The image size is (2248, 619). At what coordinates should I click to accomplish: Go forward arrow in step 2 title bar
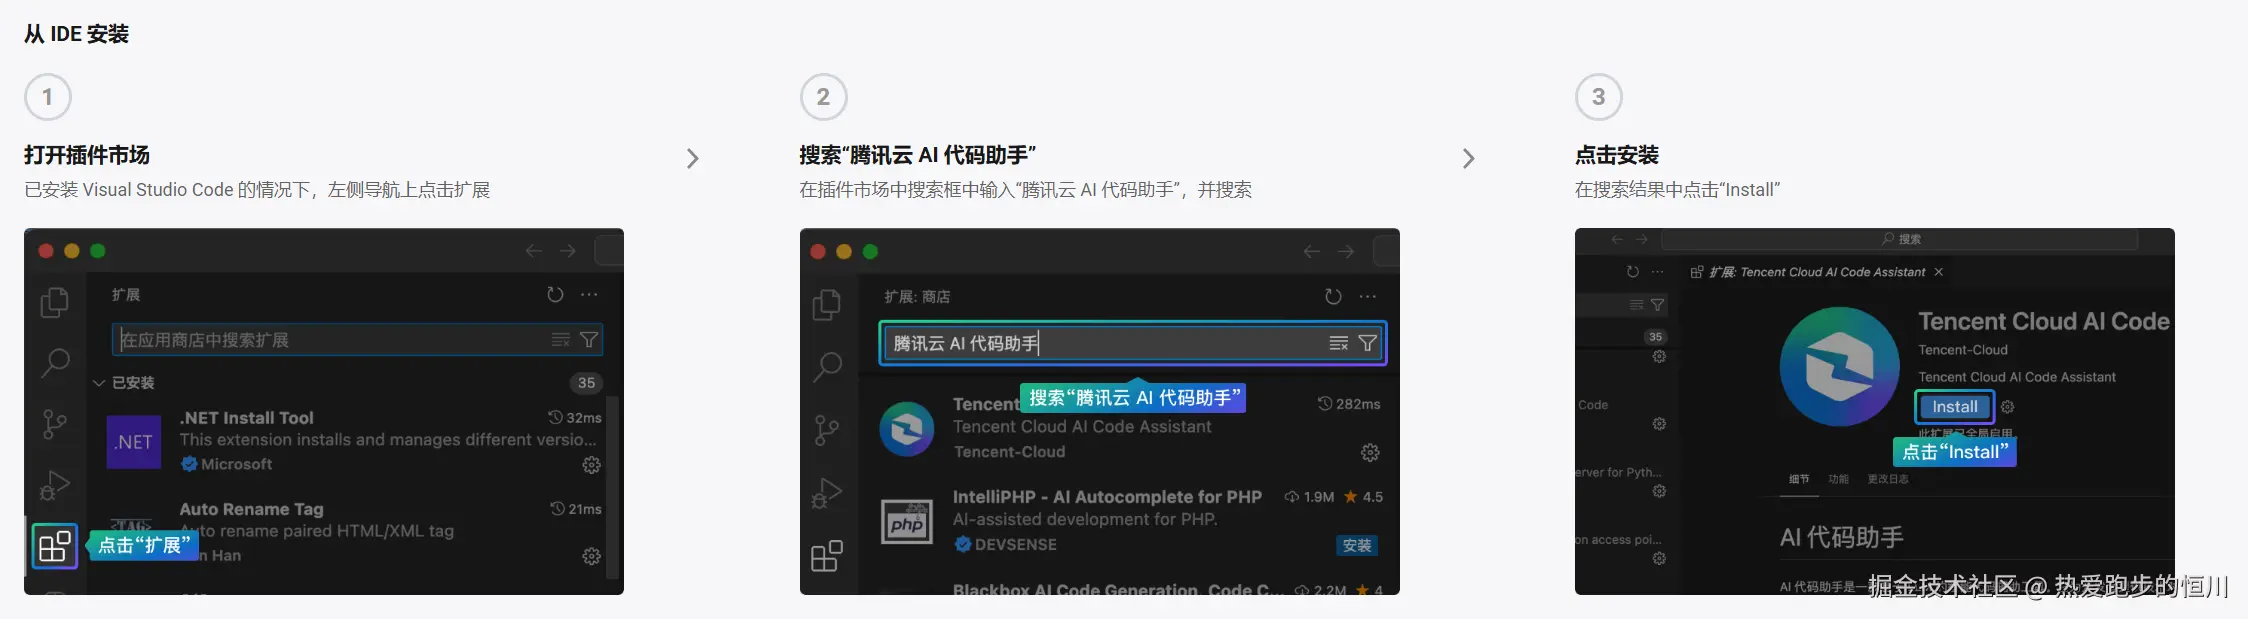tap(1346, 252)
